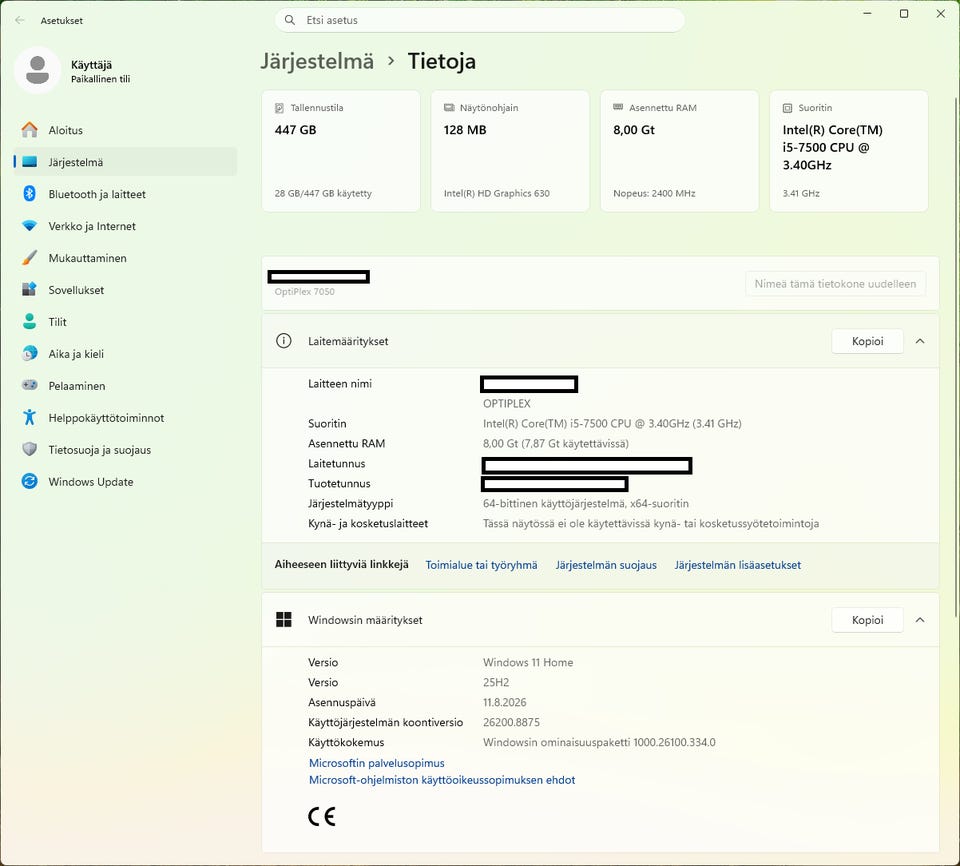Open the Pelaaminen category
960x866 pixels.
(125, 385)
